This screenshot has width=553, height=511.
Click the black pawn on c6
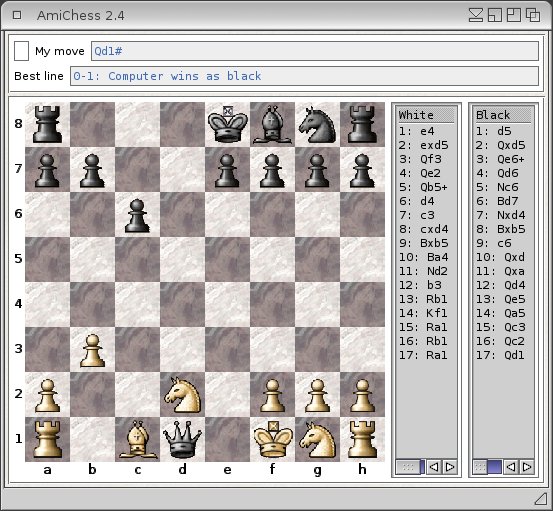(137, 215)
